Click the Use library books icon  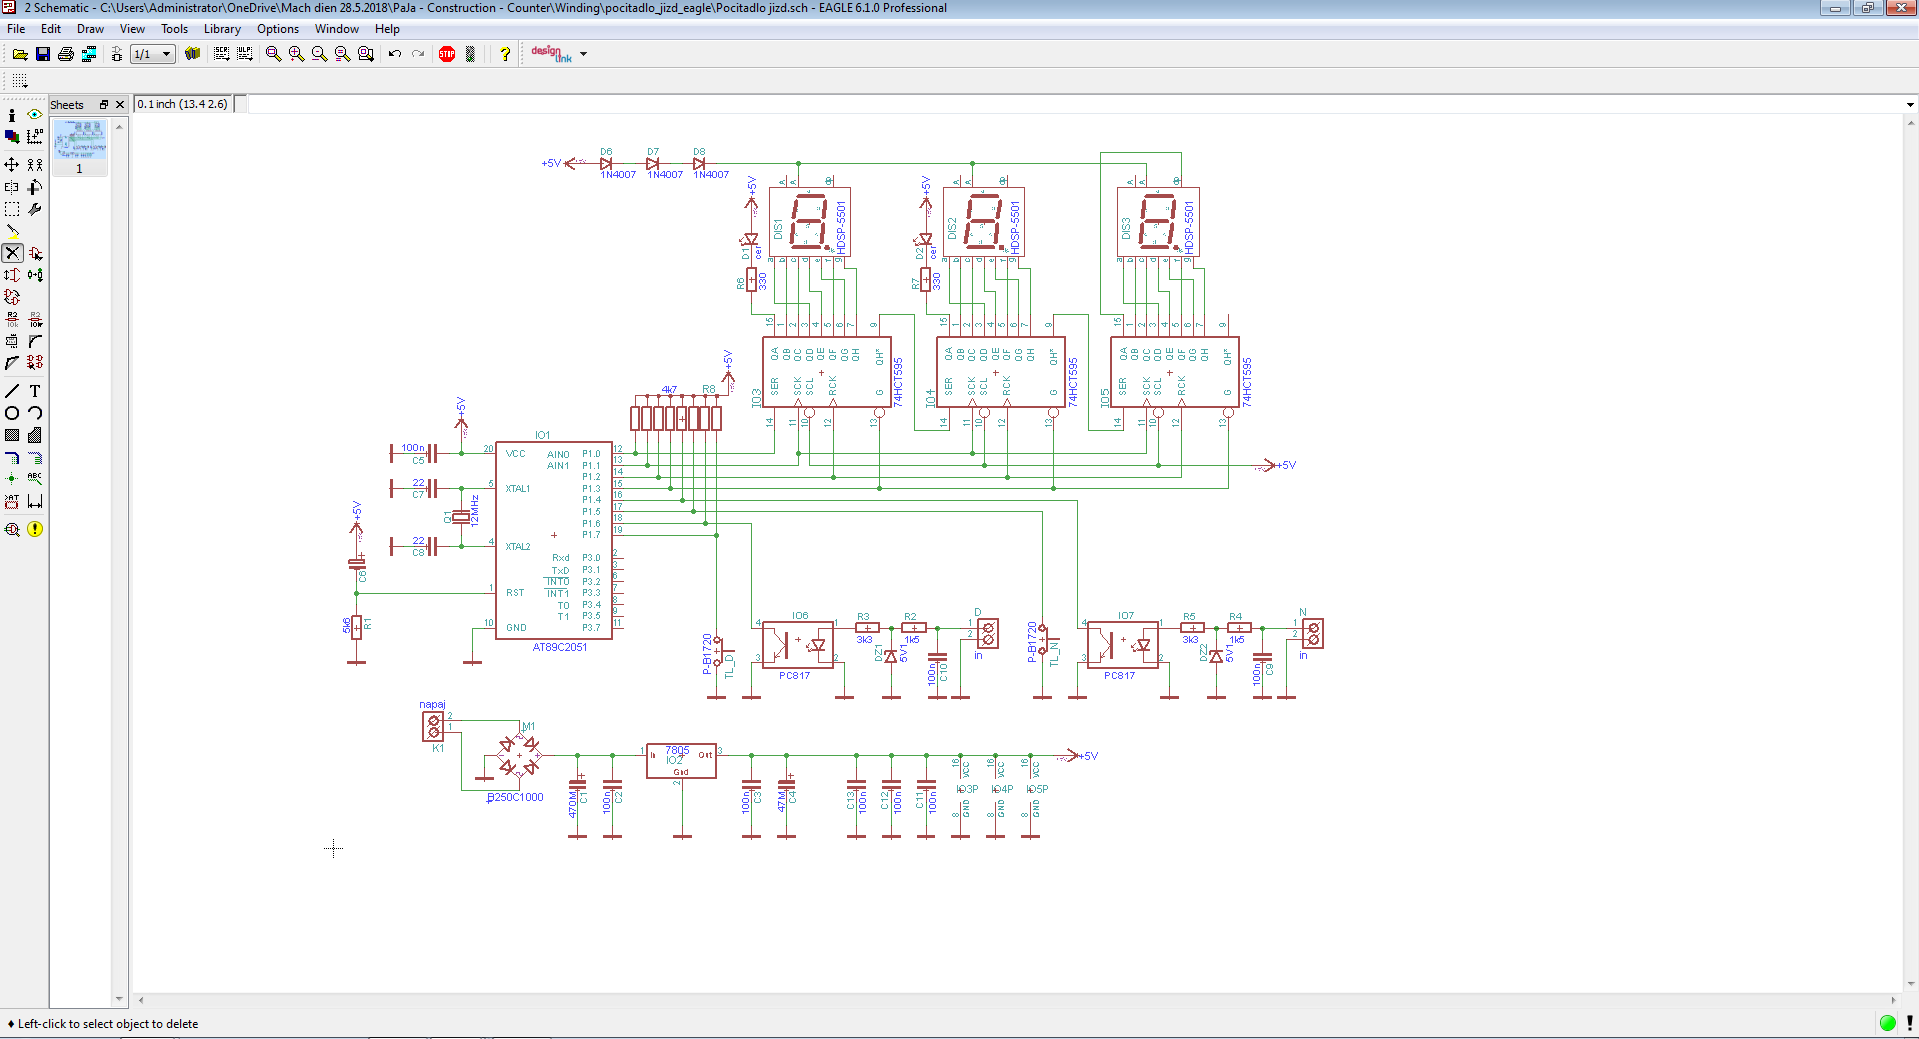[193, 54]
